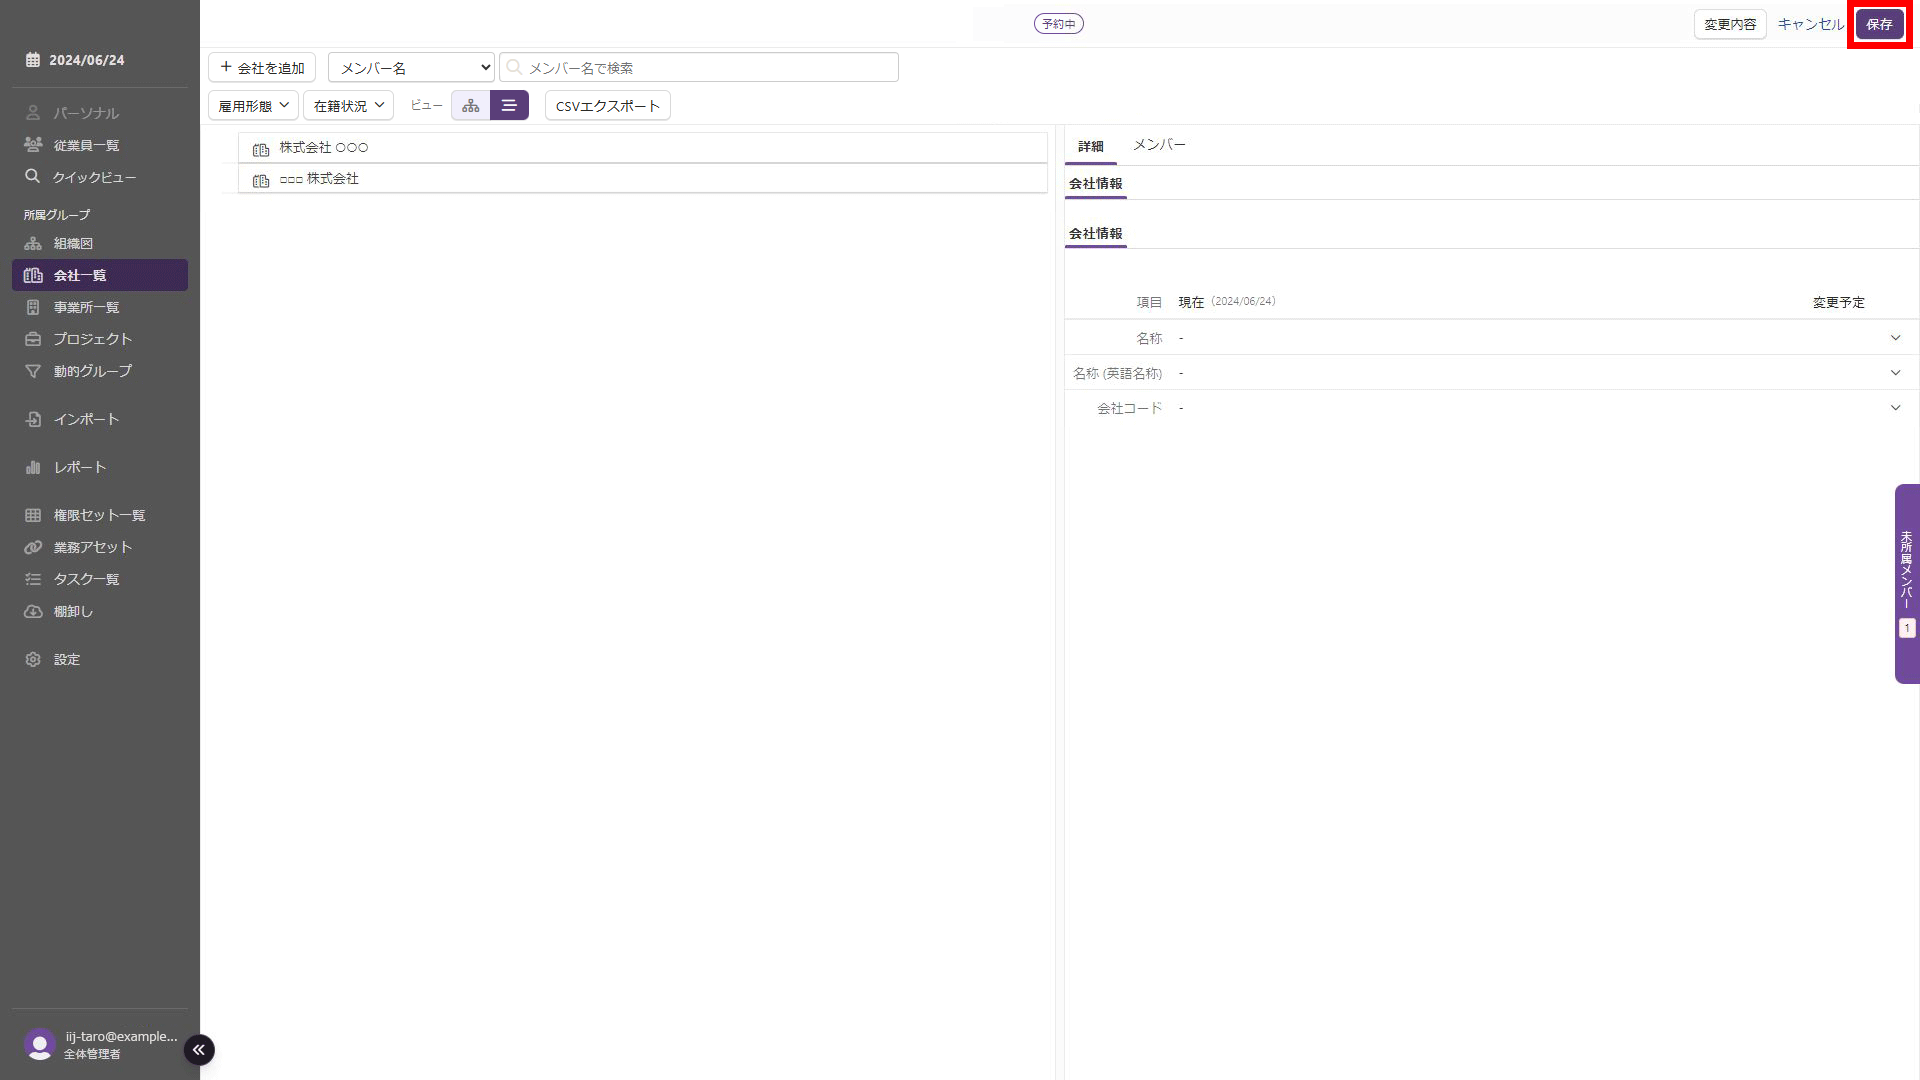Expand the 名称 (英語名称) row chevron
This screenshot has height=1080, width=1920.
(1895, 373)
